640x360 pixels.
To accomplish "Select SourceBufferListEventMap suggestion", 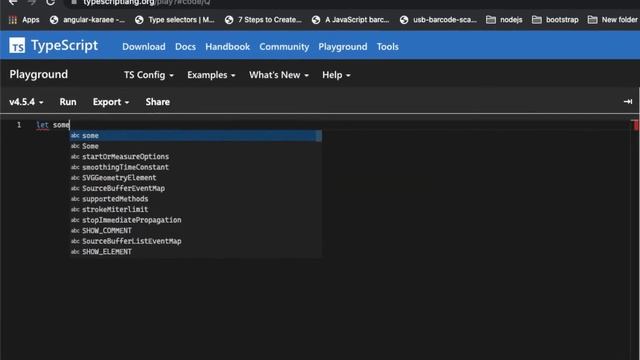I will pyautogui.click(x=196, y=241).
